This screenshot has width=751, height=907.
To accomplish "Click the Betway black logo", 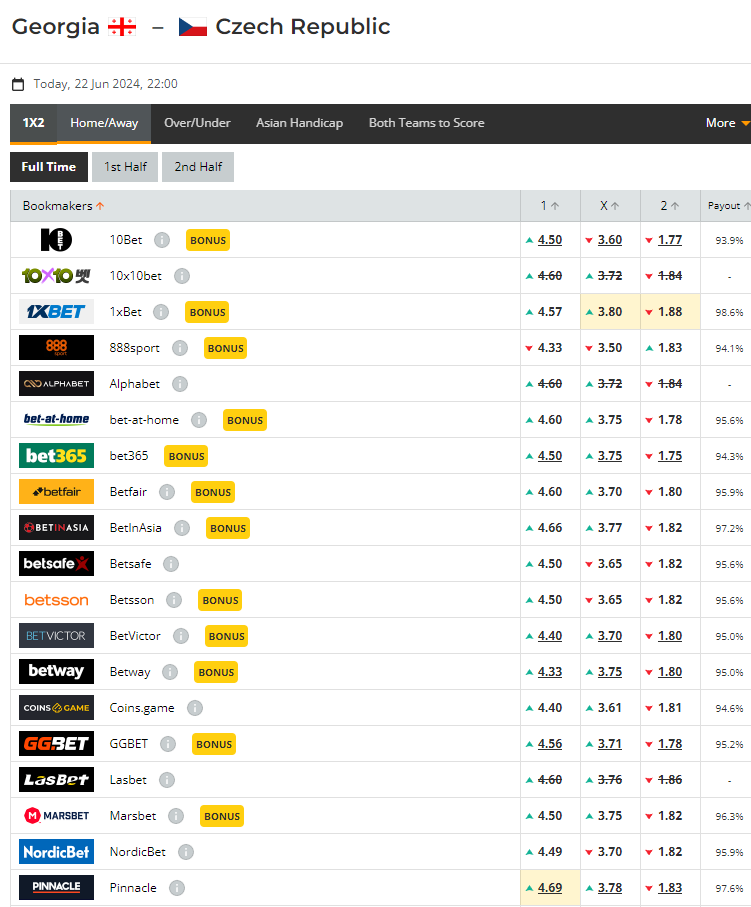I will 56,672.
